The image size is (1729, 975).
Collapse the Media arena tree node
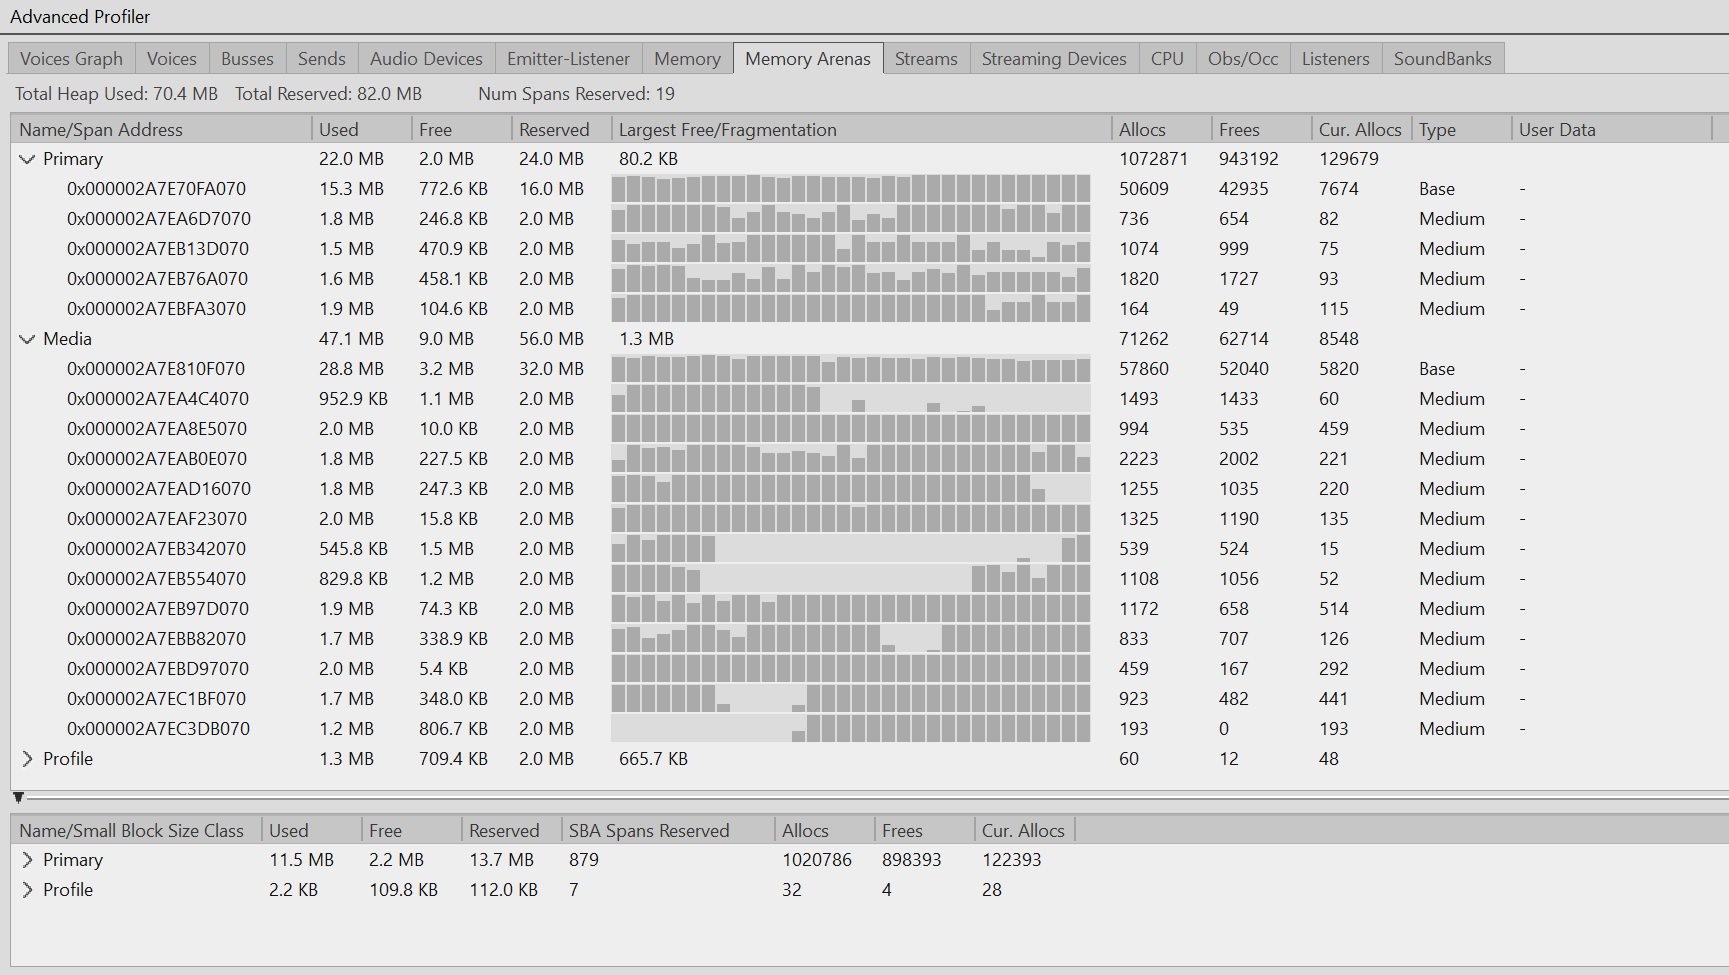(x=27, y=339)
